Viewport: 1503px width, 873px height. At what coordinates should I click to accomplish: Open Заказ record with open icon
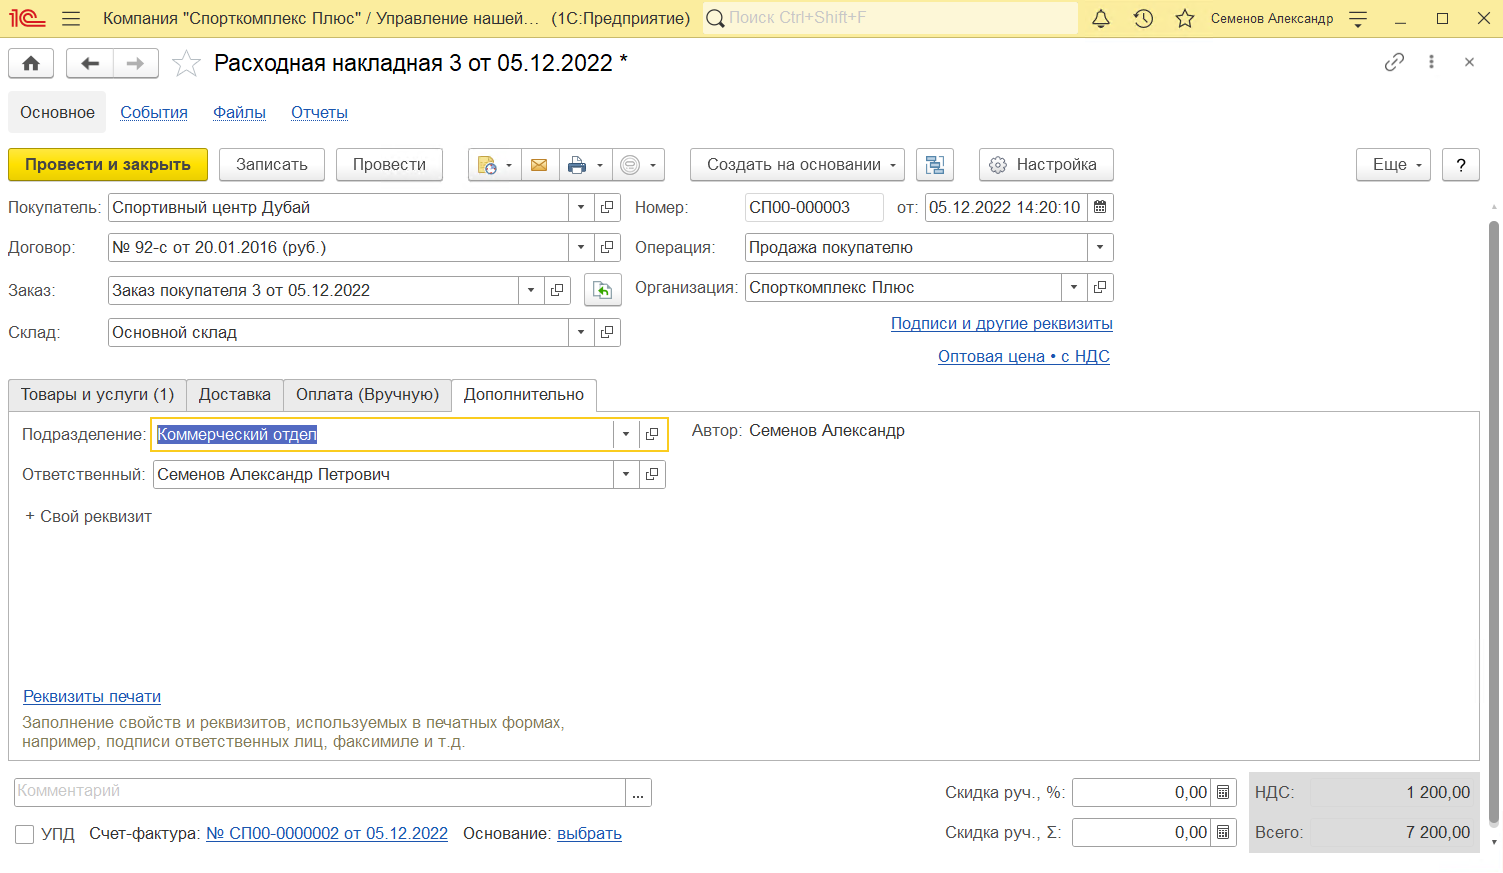557,290
